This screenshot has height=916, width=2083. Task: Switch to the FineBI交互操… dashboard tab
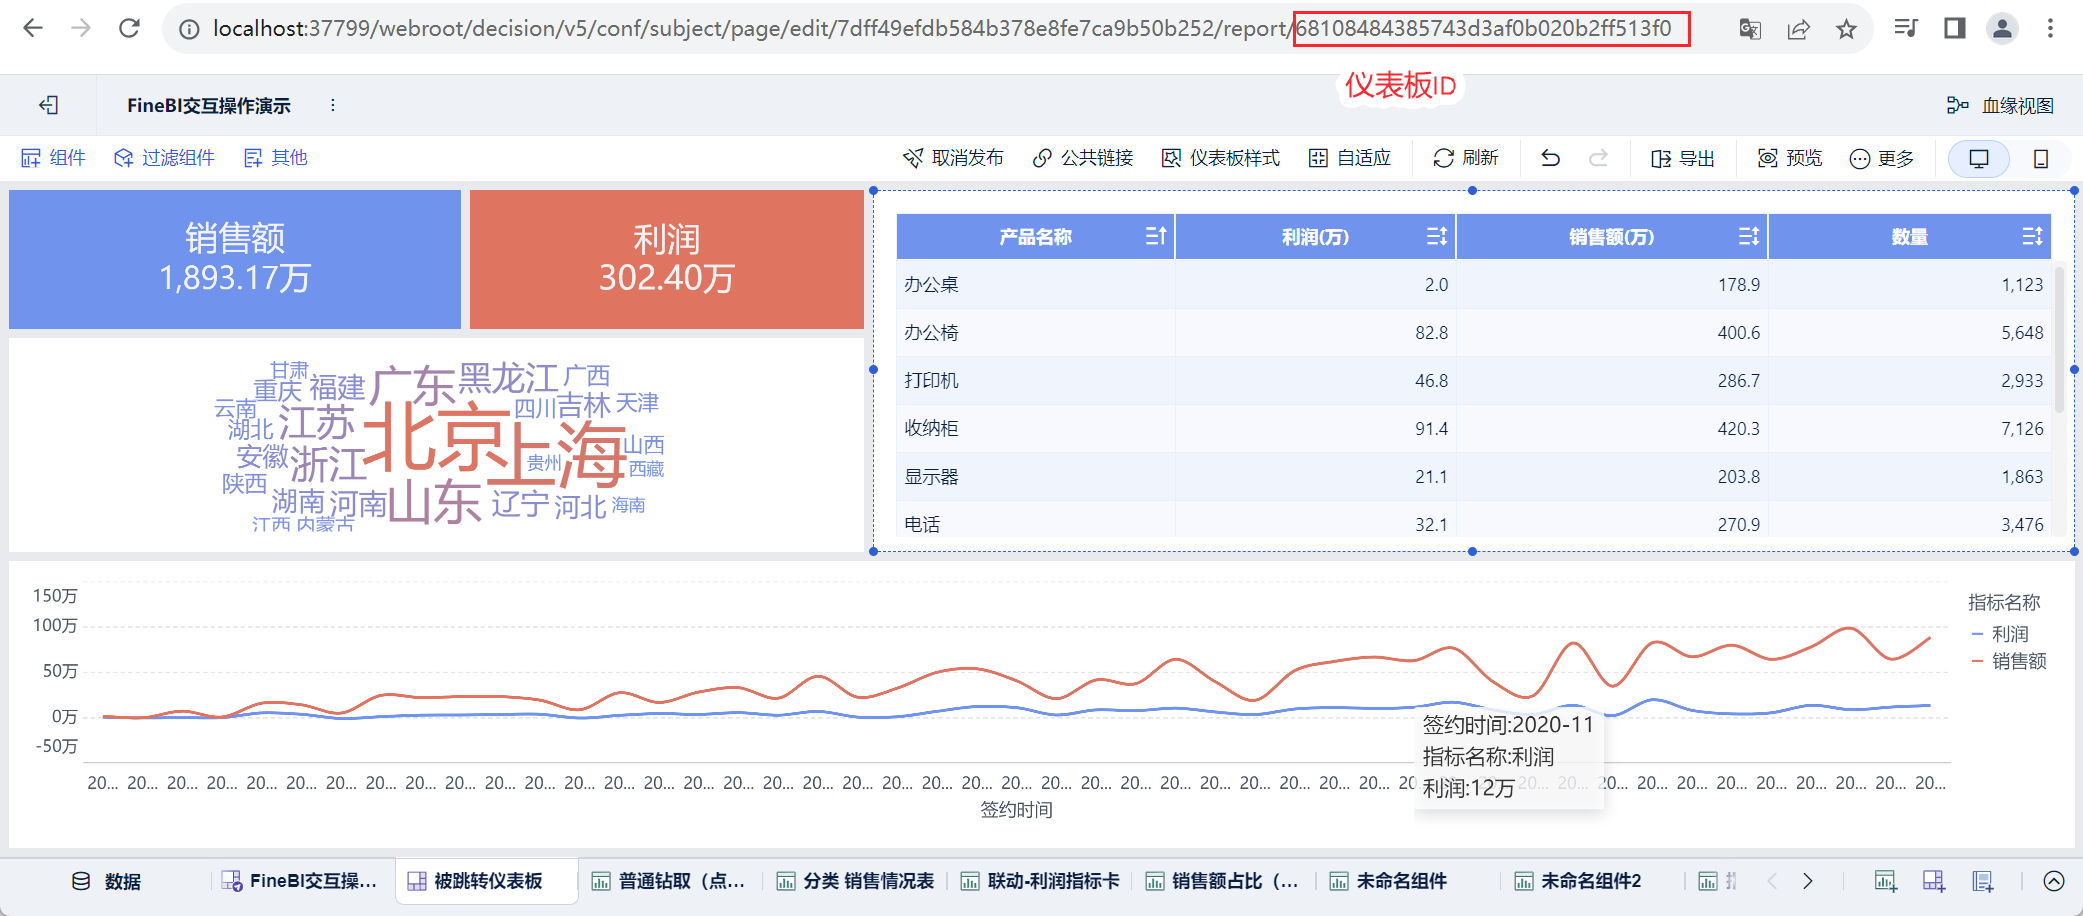(300, 881)
